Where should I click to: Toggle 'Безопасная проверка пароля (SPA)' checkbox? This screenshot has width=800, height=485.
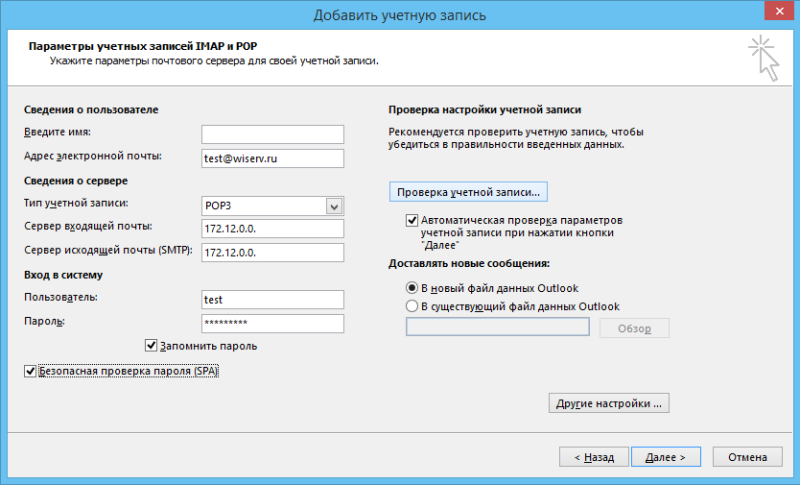(30, 371)
